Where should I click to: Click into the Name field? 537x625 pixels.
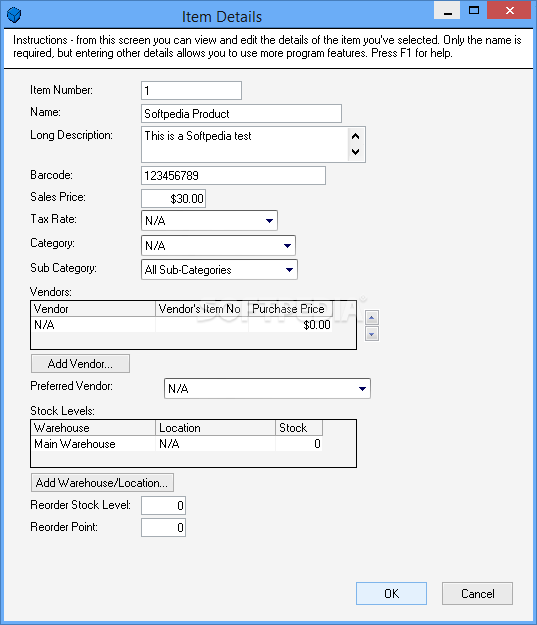tap(241, 114)
